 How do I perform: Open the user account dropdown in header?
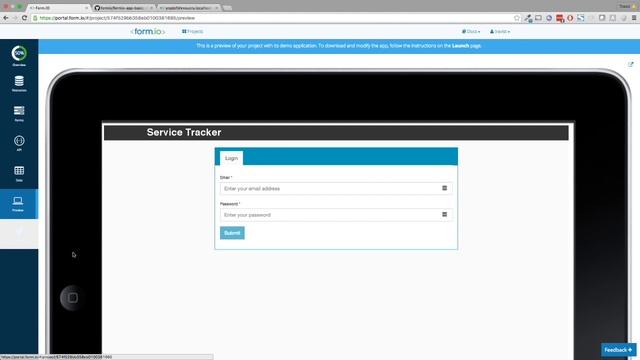[500, 31]
